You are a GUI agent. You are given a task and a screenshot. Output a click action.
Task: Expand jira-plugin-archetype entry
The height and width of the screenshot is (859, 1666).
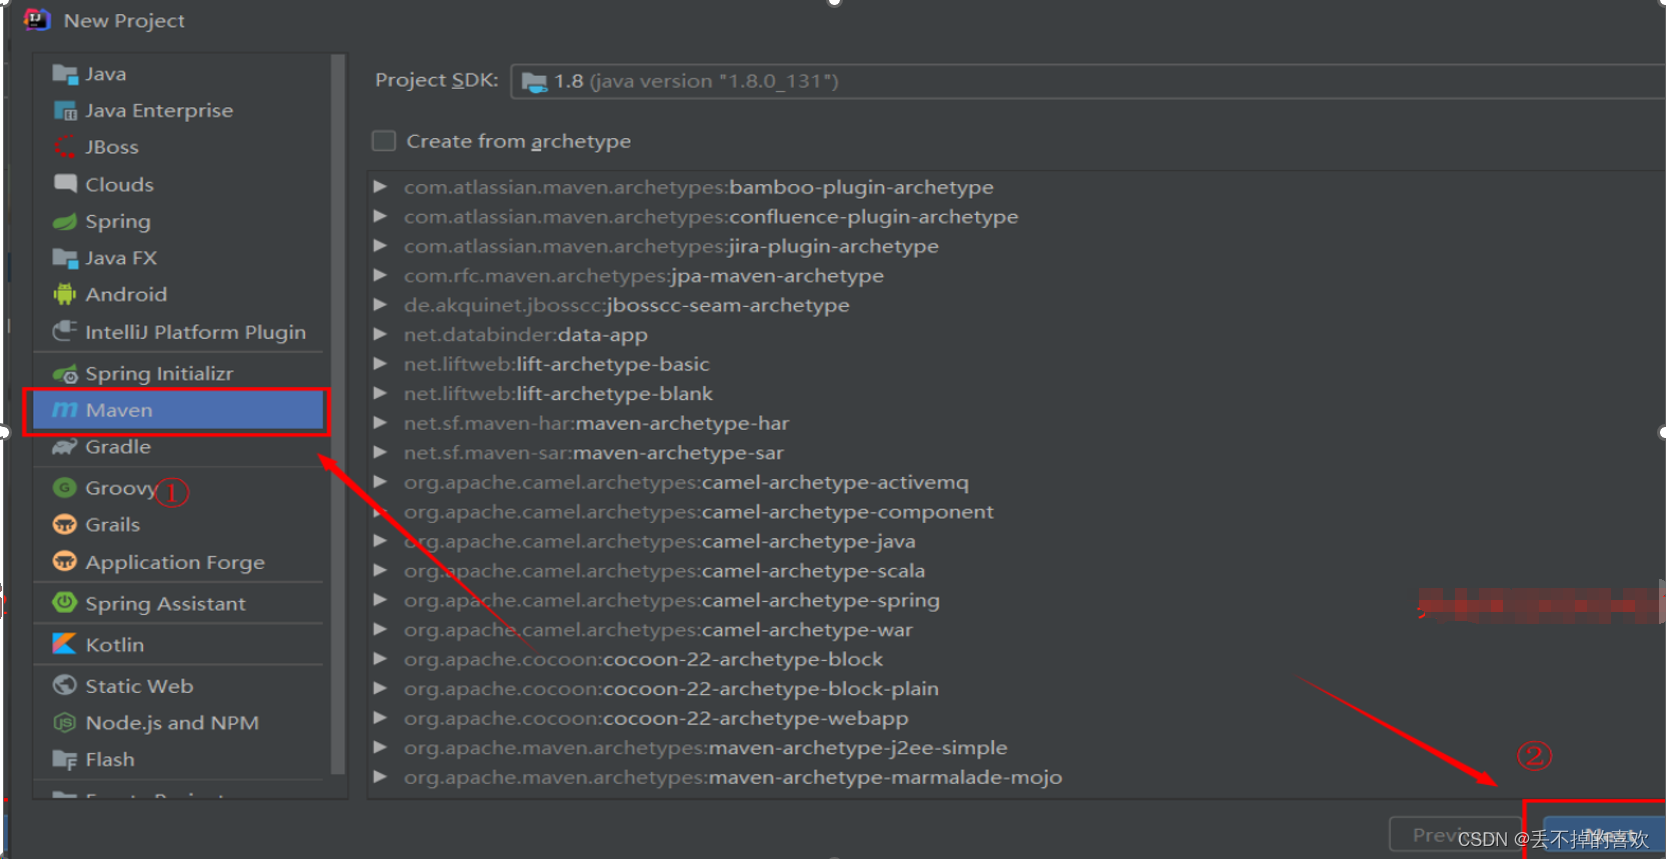[x=380, y=246]
